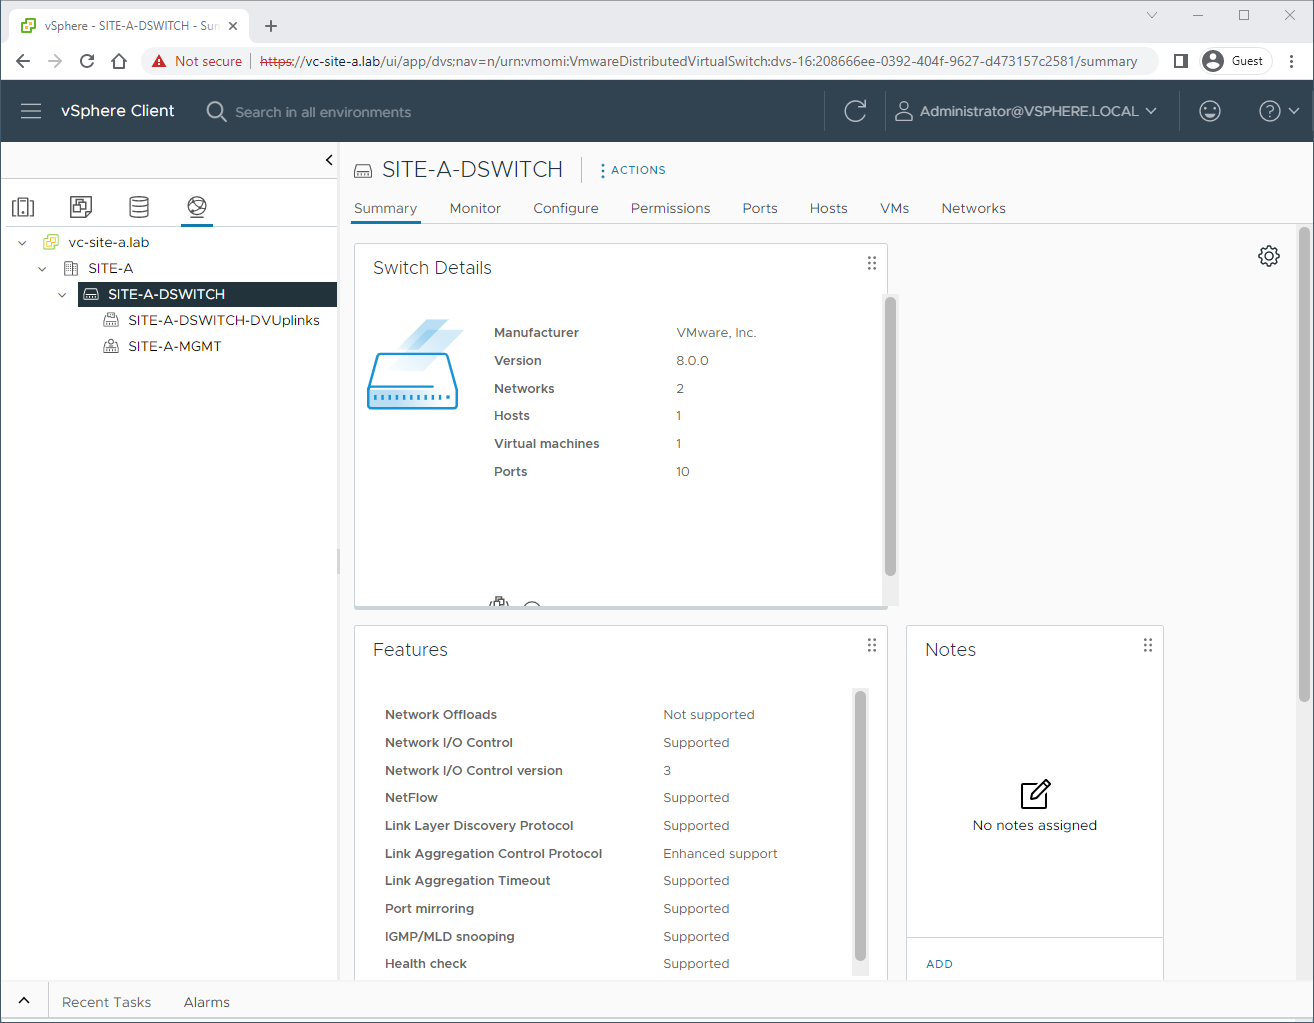This screenshot has height=1023, width=1314.
Task: Click the global refresh icon
Action: 855,111
